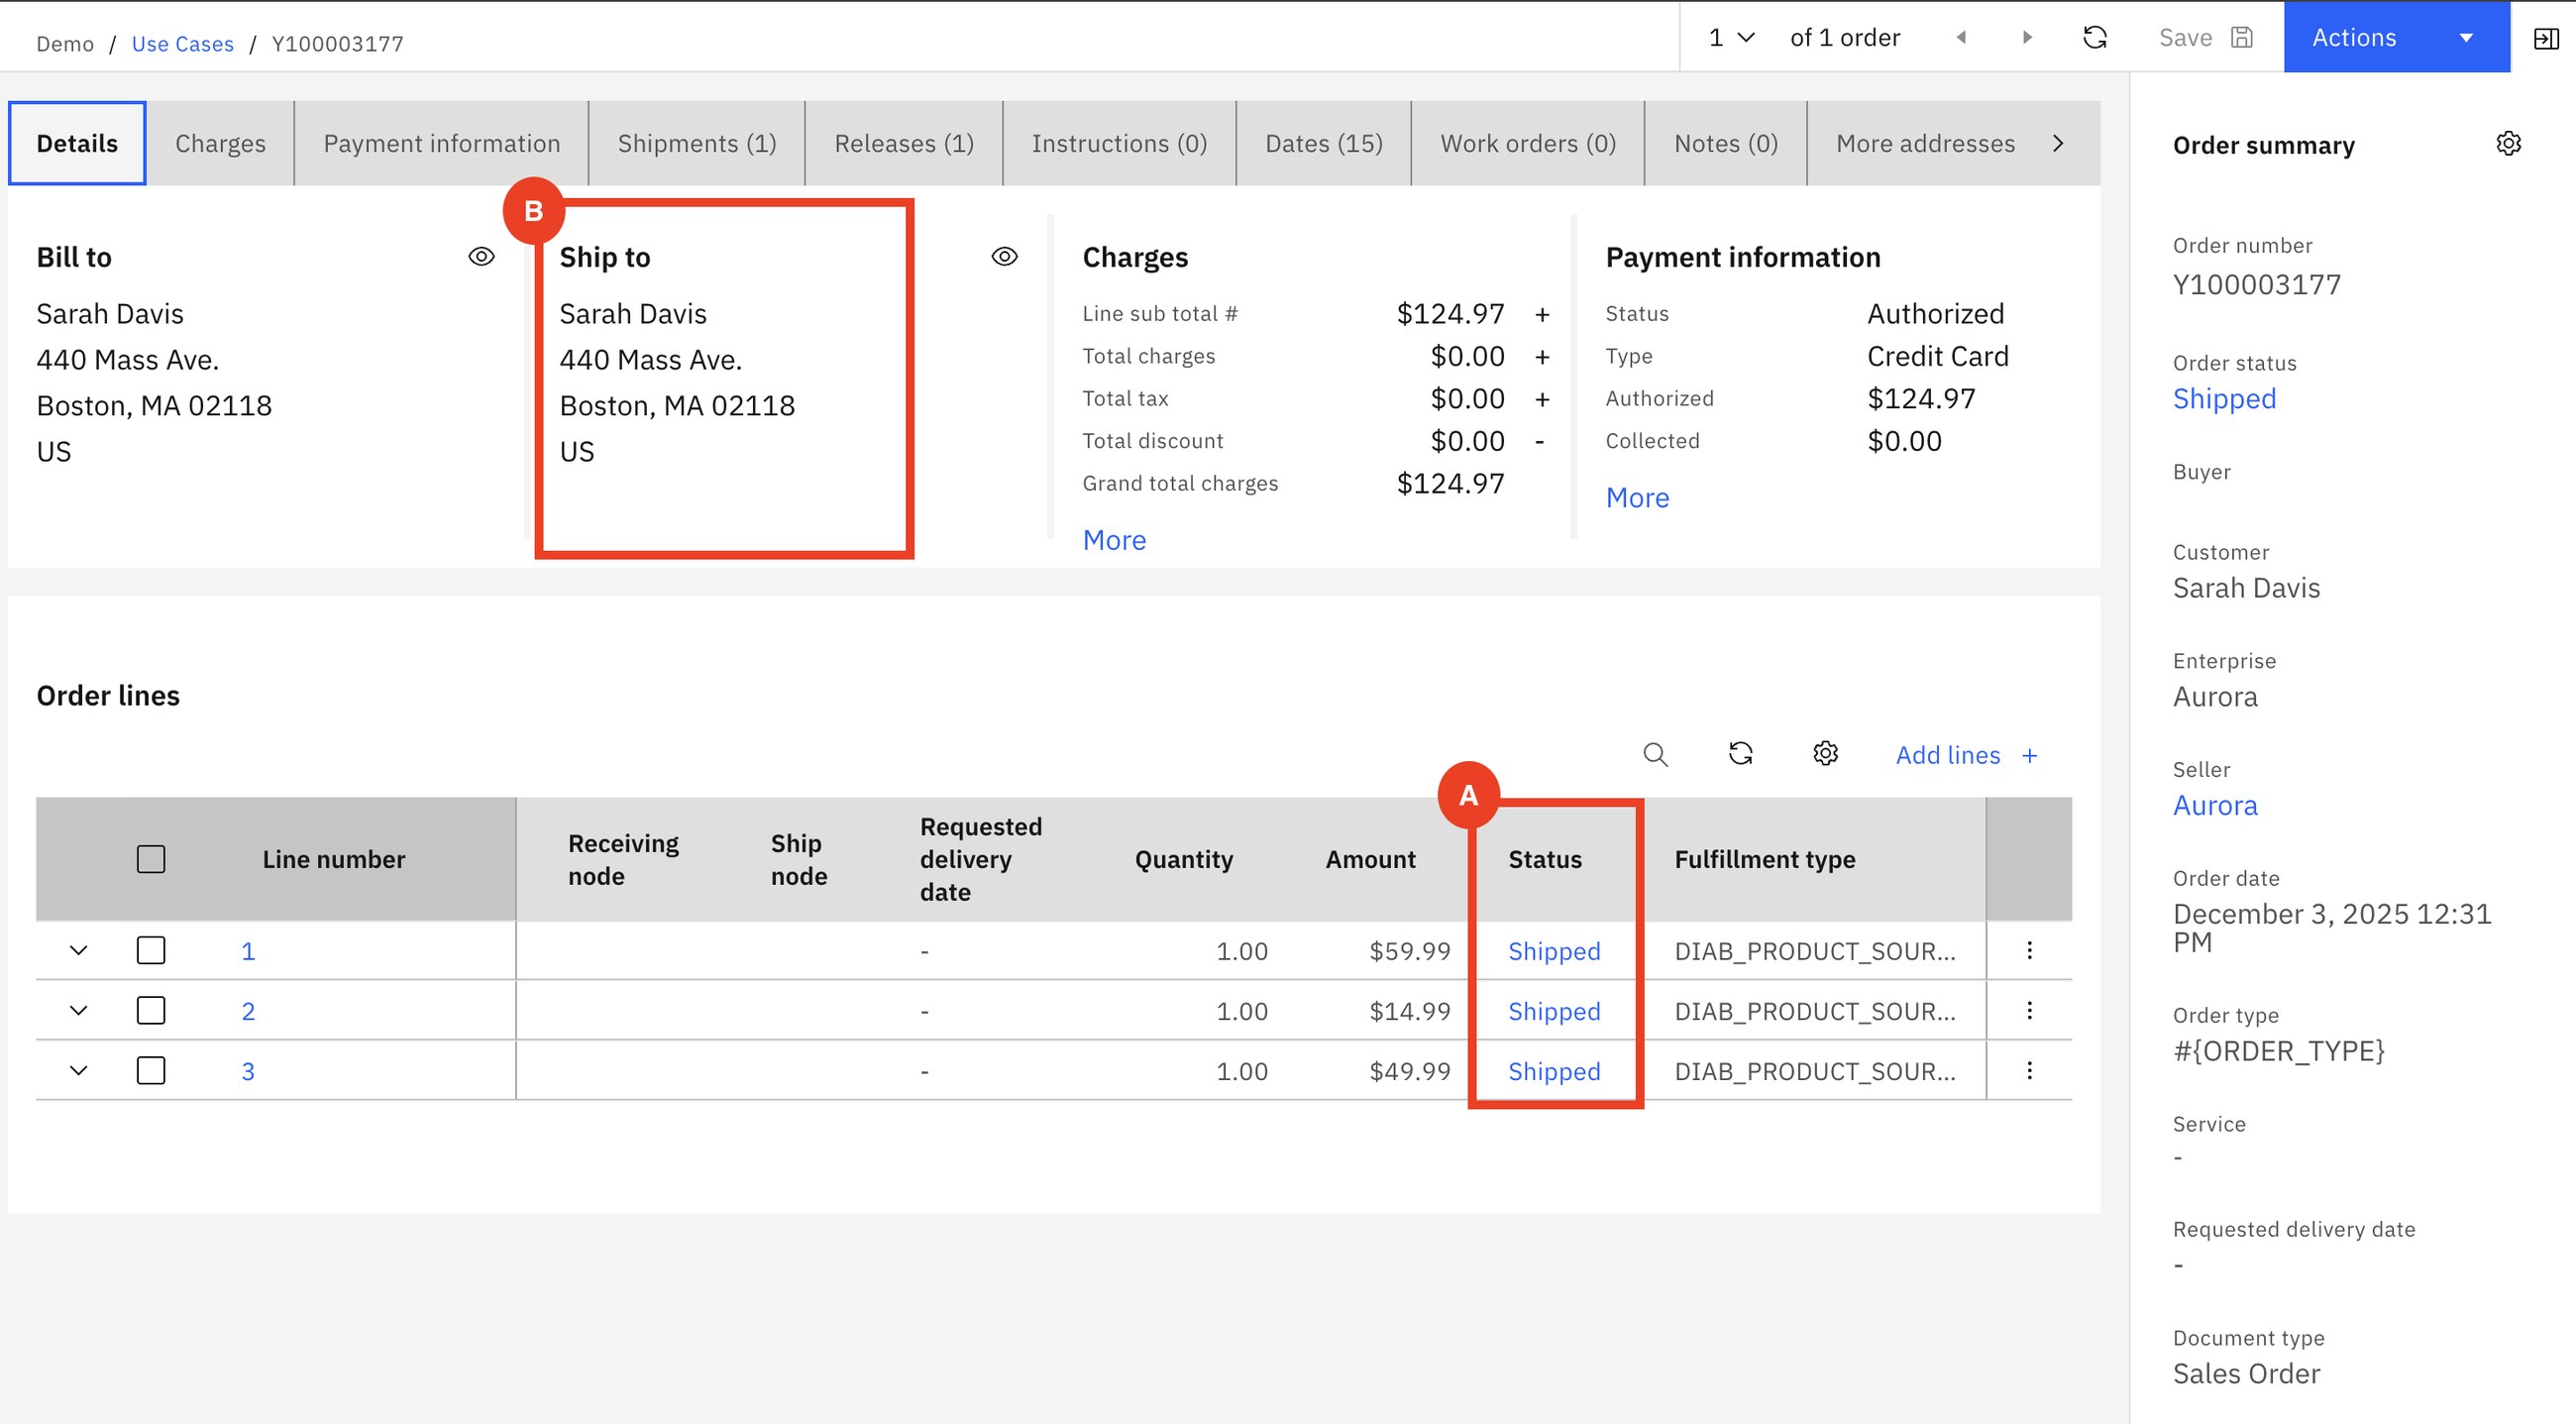
Task: Sort by Amount column header
Action: pos(1370,859)
